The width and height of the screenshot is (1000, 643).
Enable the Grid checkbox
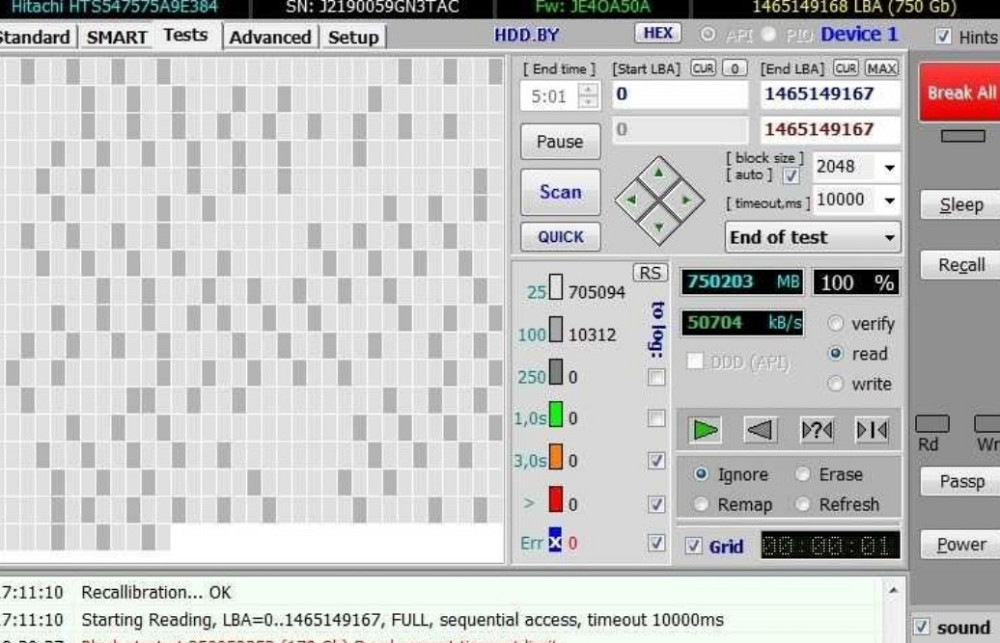tap(694, 546)
